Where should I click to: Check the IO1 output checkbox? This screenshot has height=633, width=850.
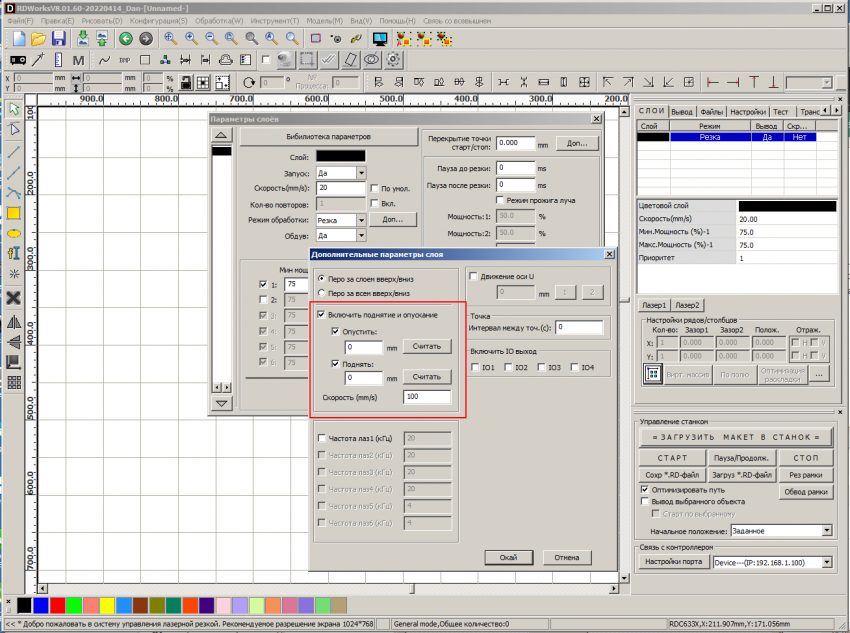click(473, 367)
